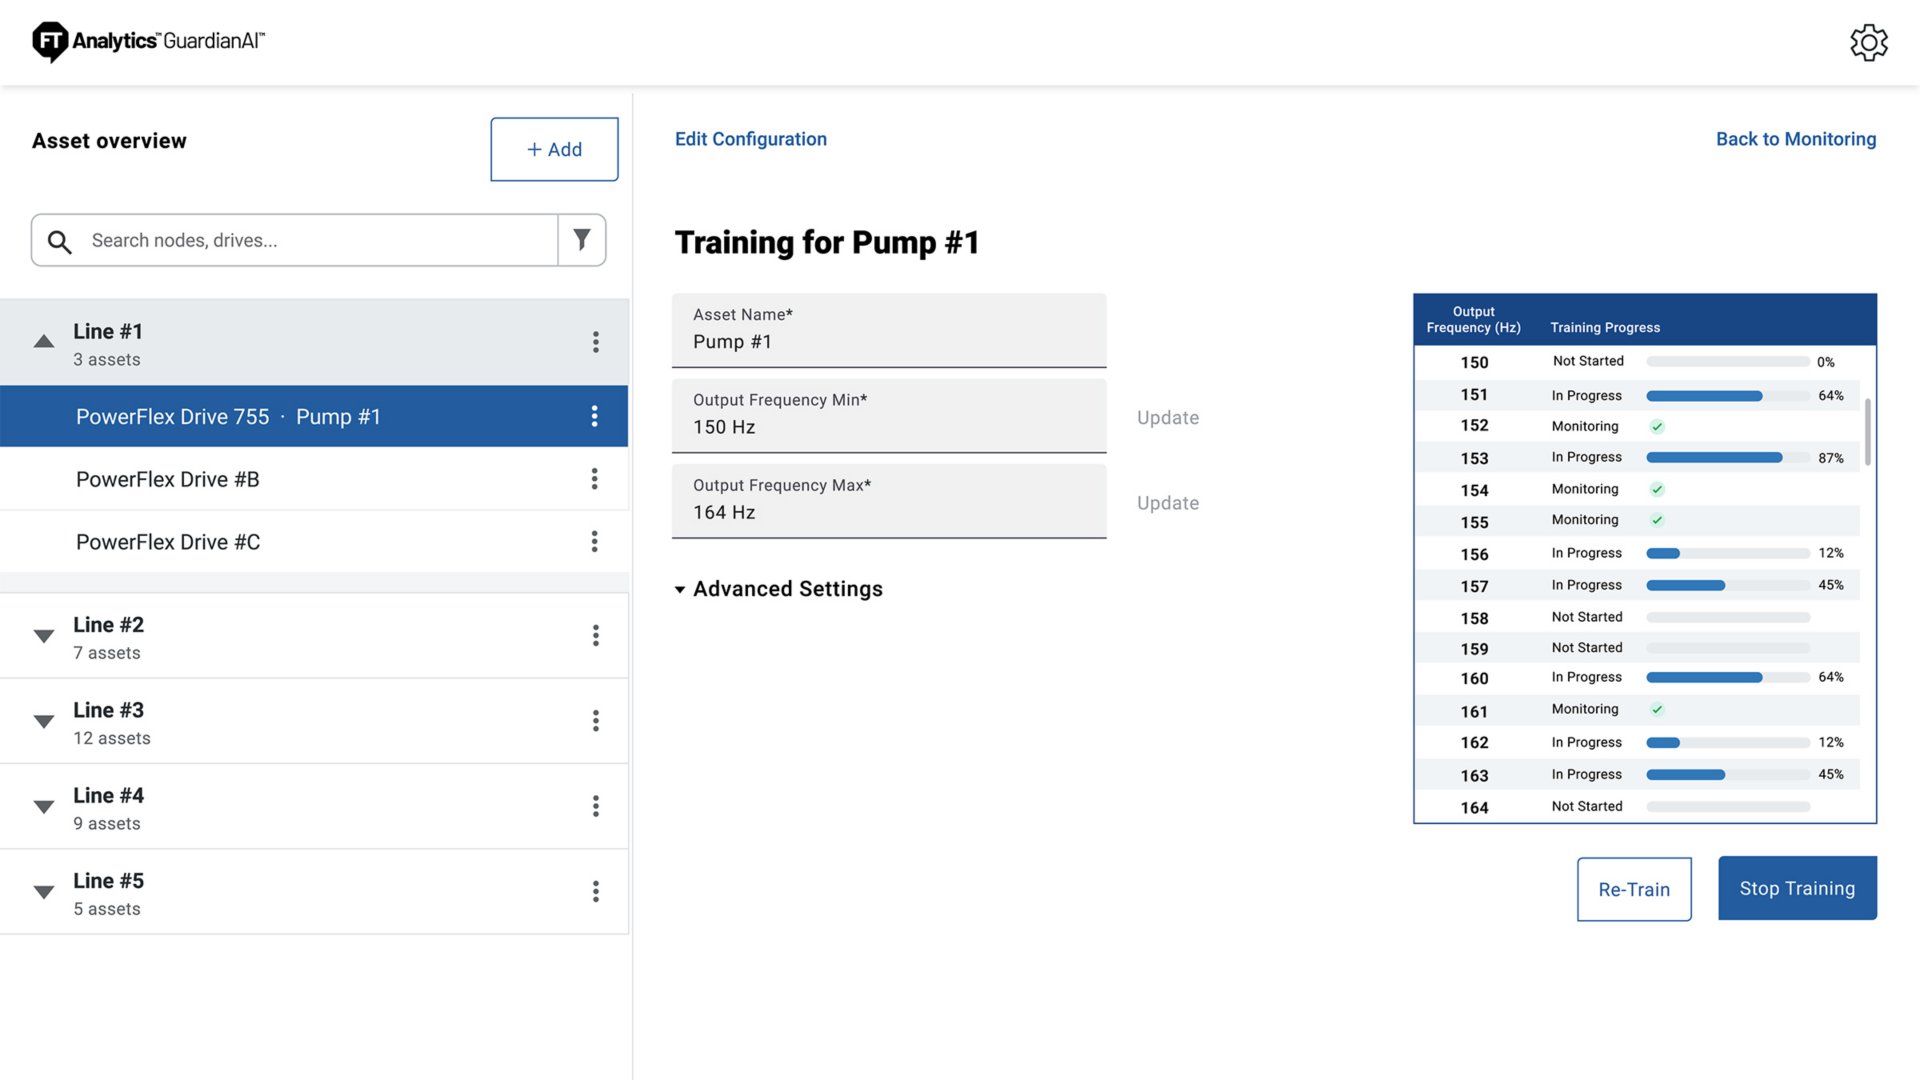Screen dimensions: 1920x1080
Task: Click the search magnifier icon
Action: (x=59, y=241)
